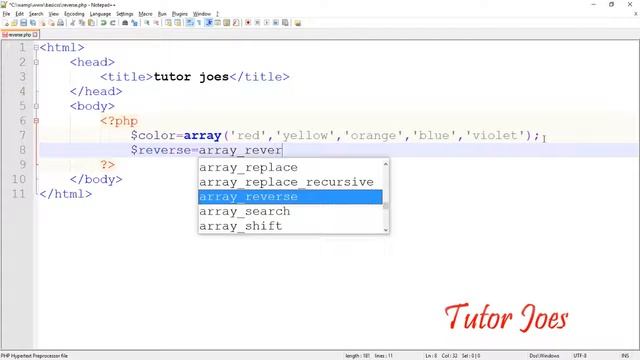Click the INS mode status bar entry
The height and width of the screenshot is (360, 640).
(x=625, y=356)
